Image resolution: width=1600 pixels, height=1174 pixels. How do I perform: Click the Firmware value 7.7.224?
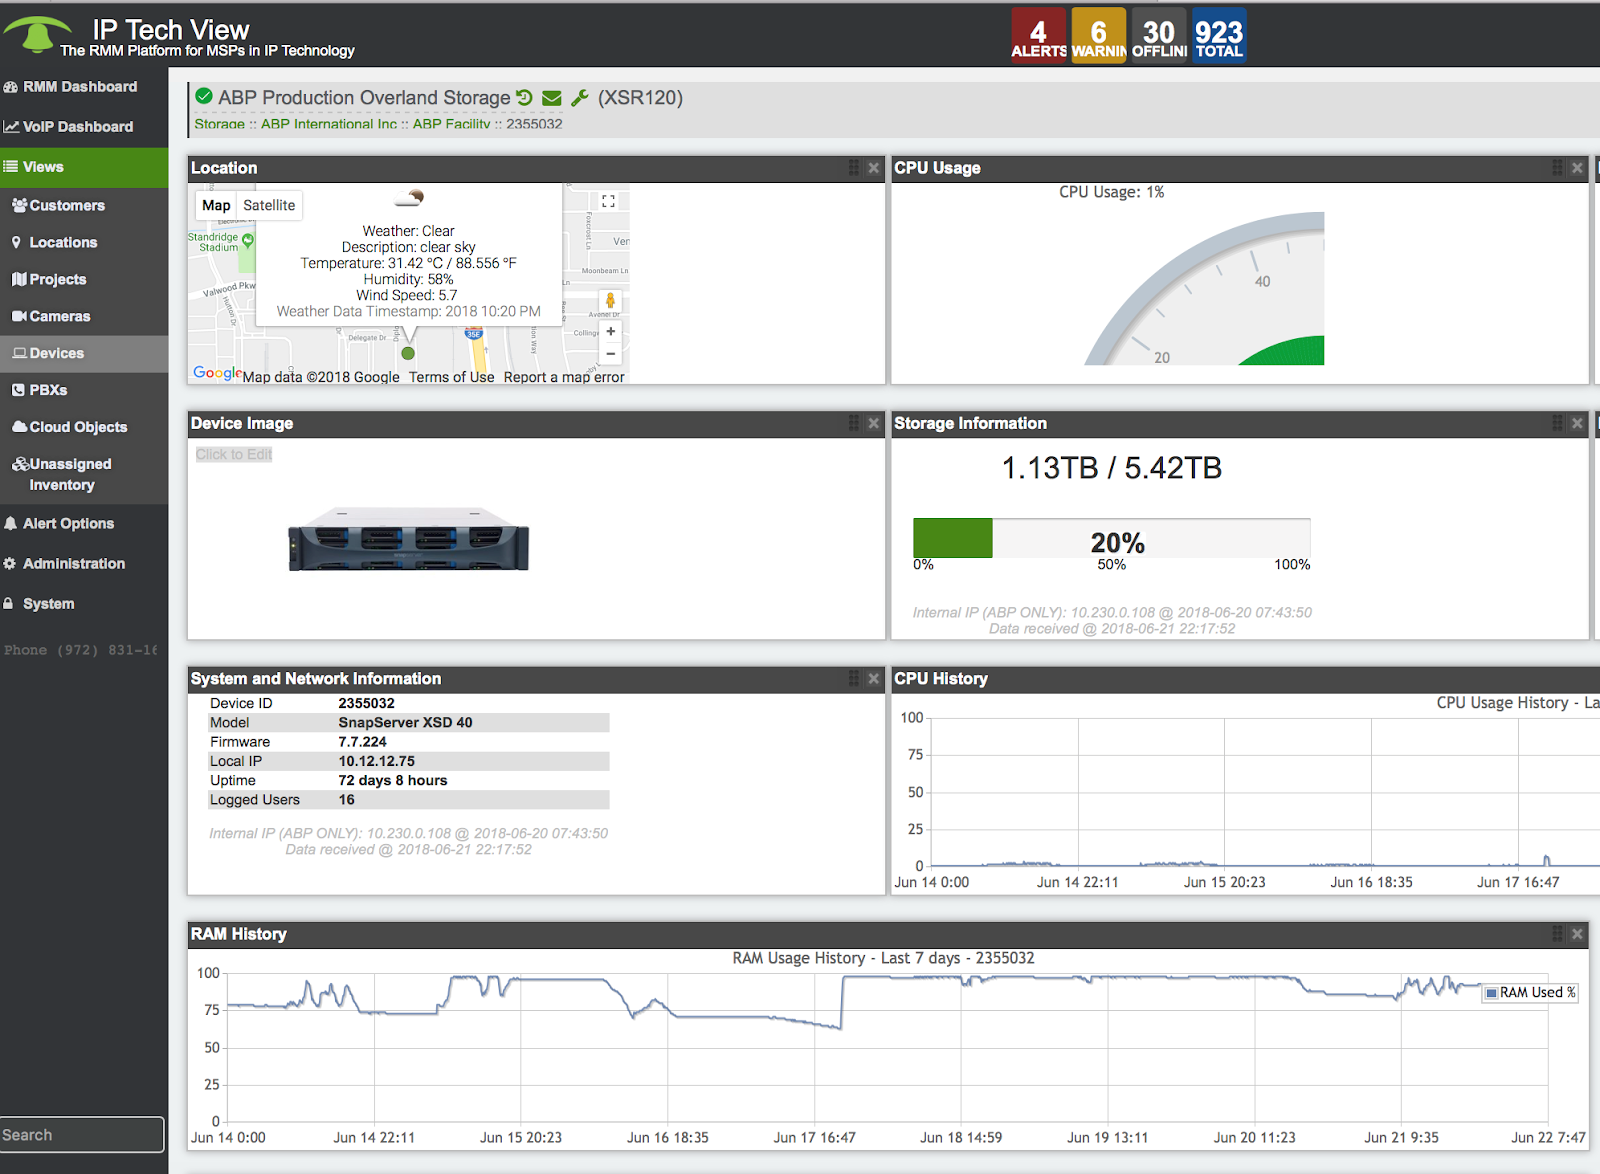[362, 742]
